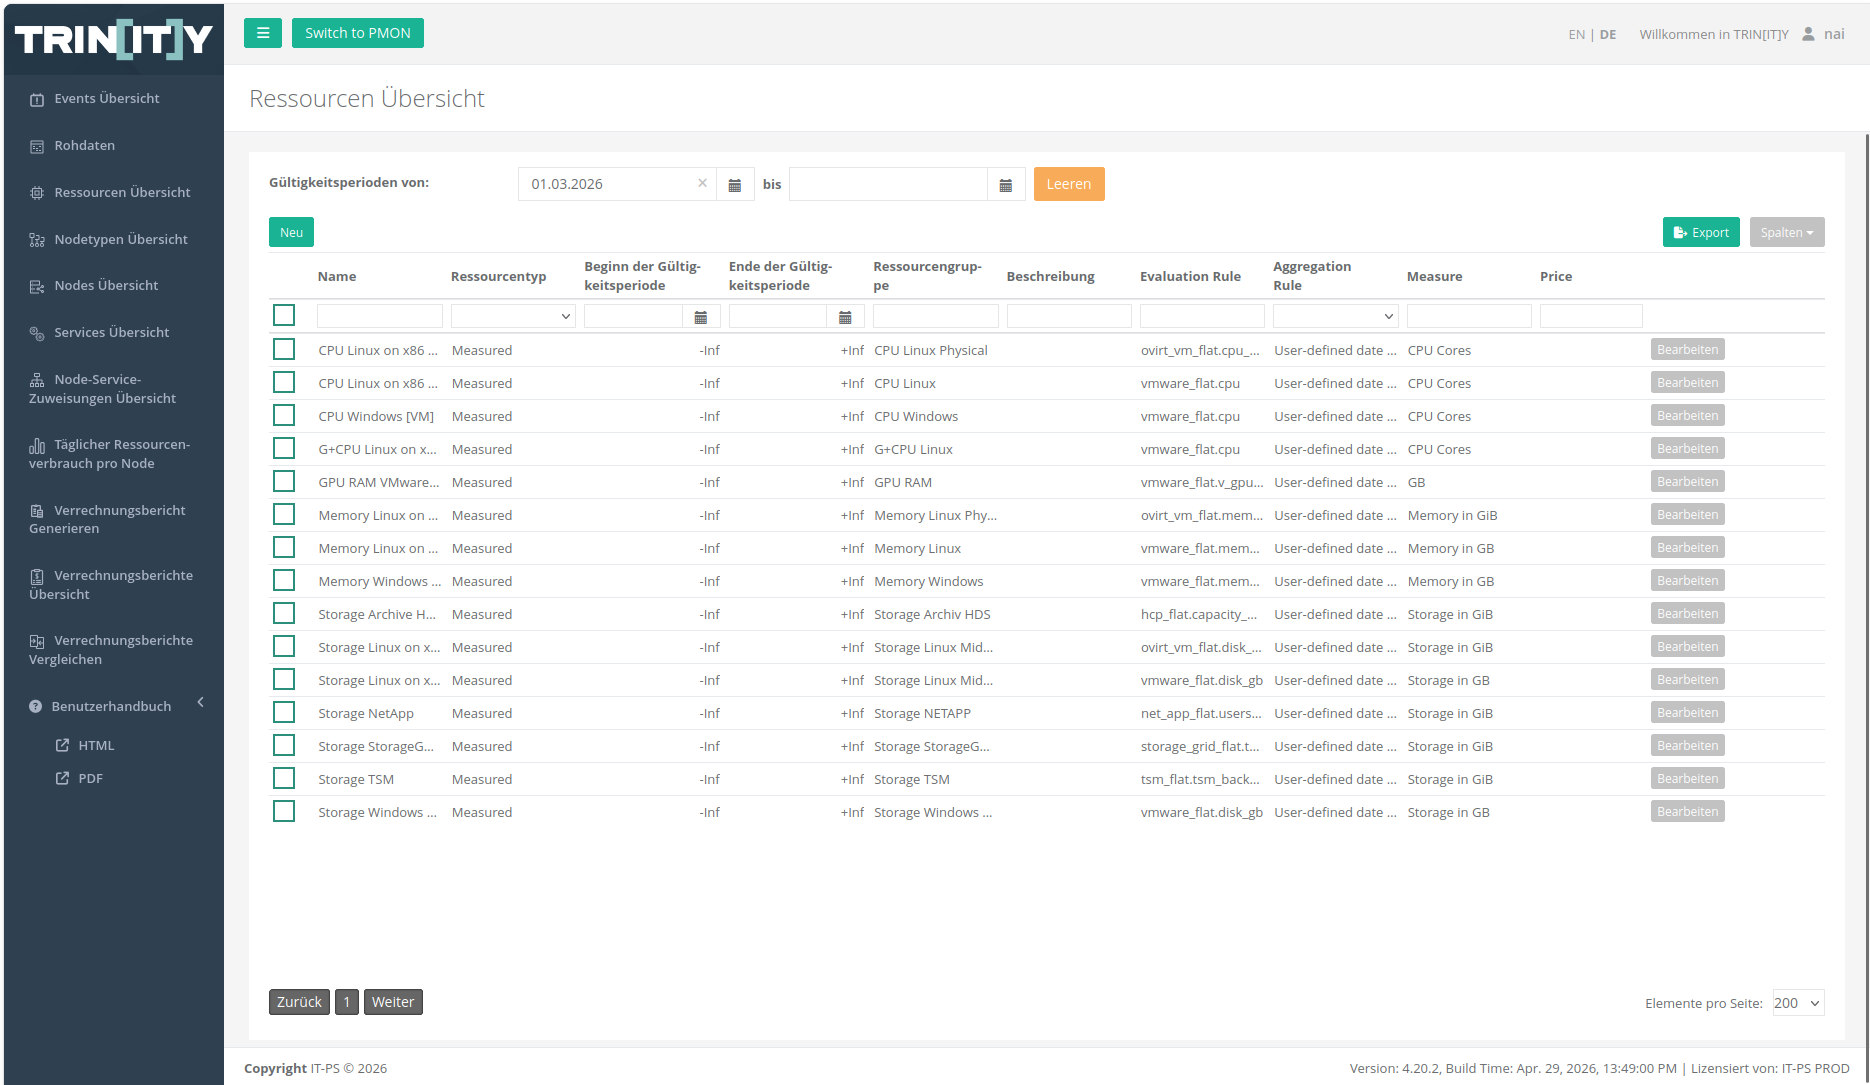
Task: Check the CPU Windows [VM] row checkbox
Action: coord(284,415)
